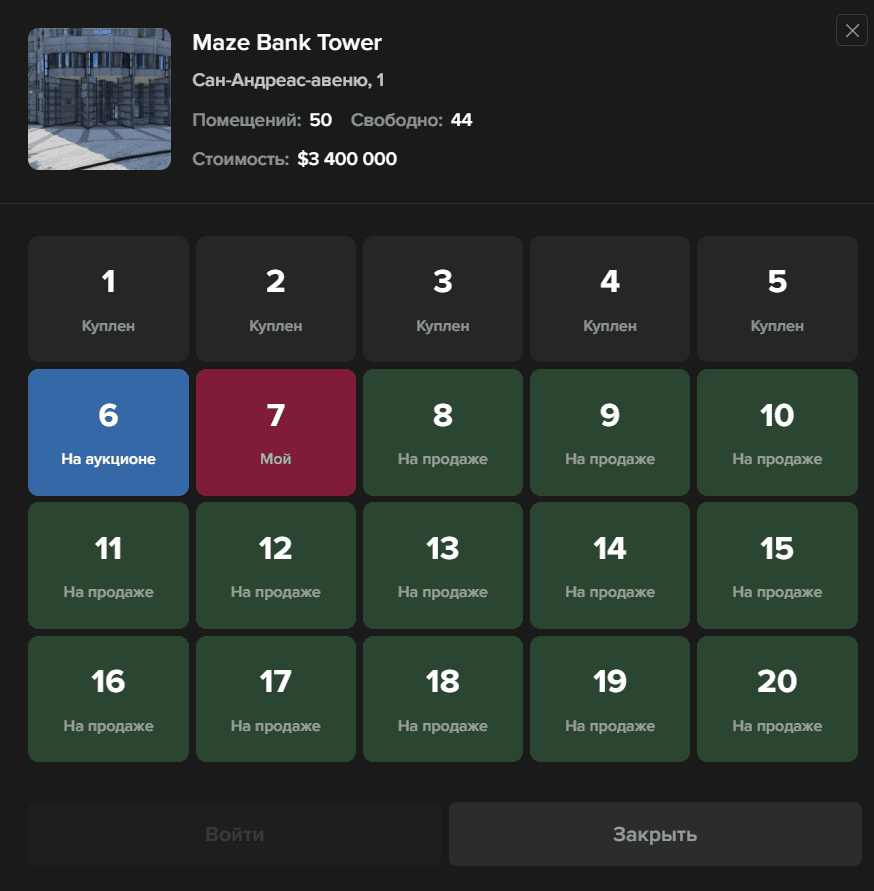
Task: Pick room 10 for sale
Action: tap(777, 432)
